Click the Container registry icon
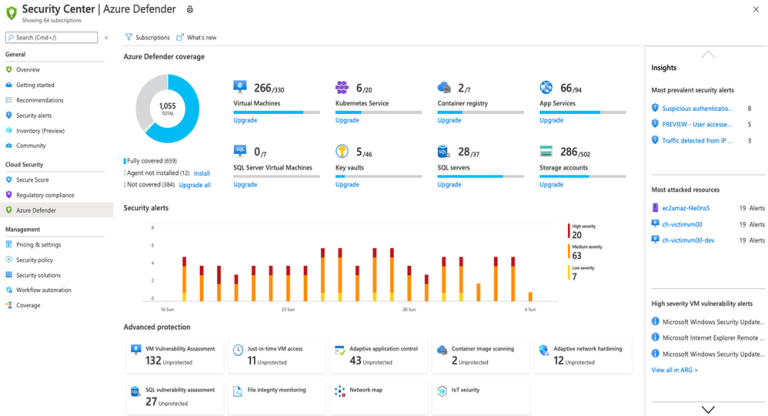The height and width of the screenshot is (416, 768). (x=444, y=89)
